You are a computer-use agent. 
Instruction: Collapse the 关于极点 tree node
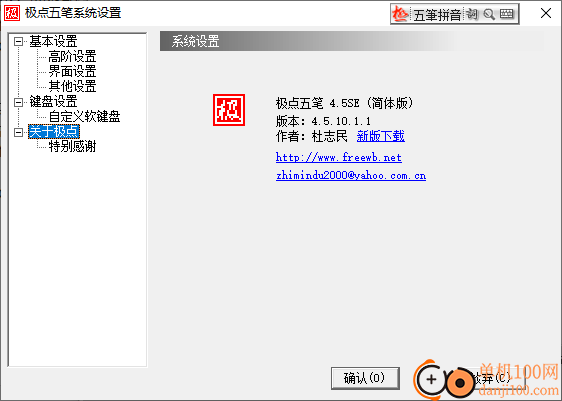tap(18, 132)
